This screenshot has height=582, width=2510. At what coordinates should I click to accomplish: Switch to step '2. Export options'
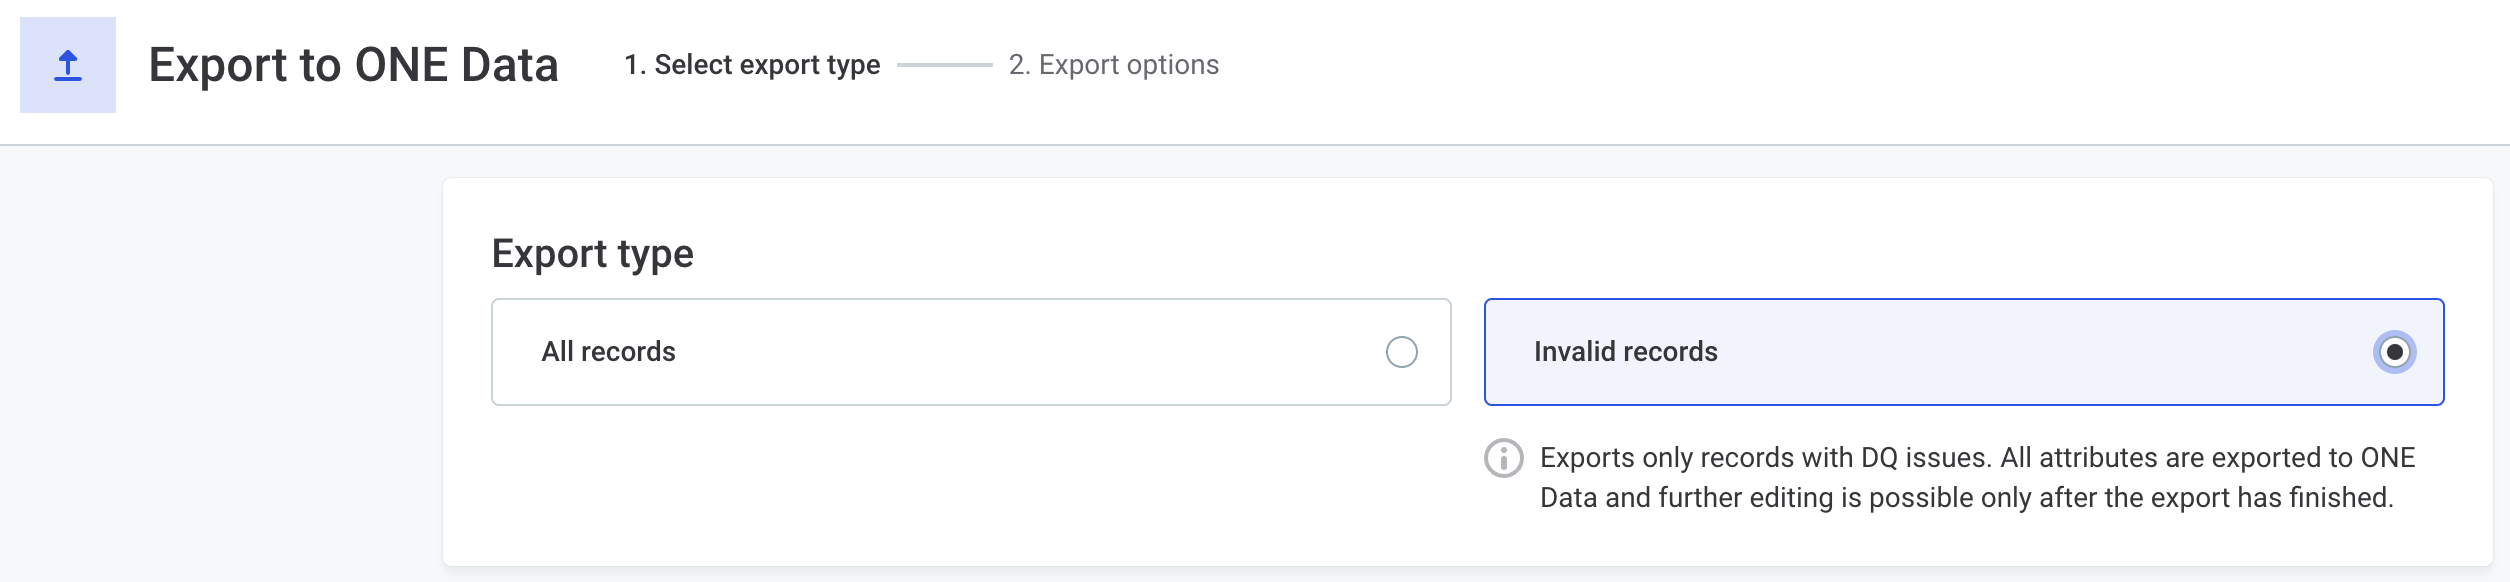point(1113,64)
